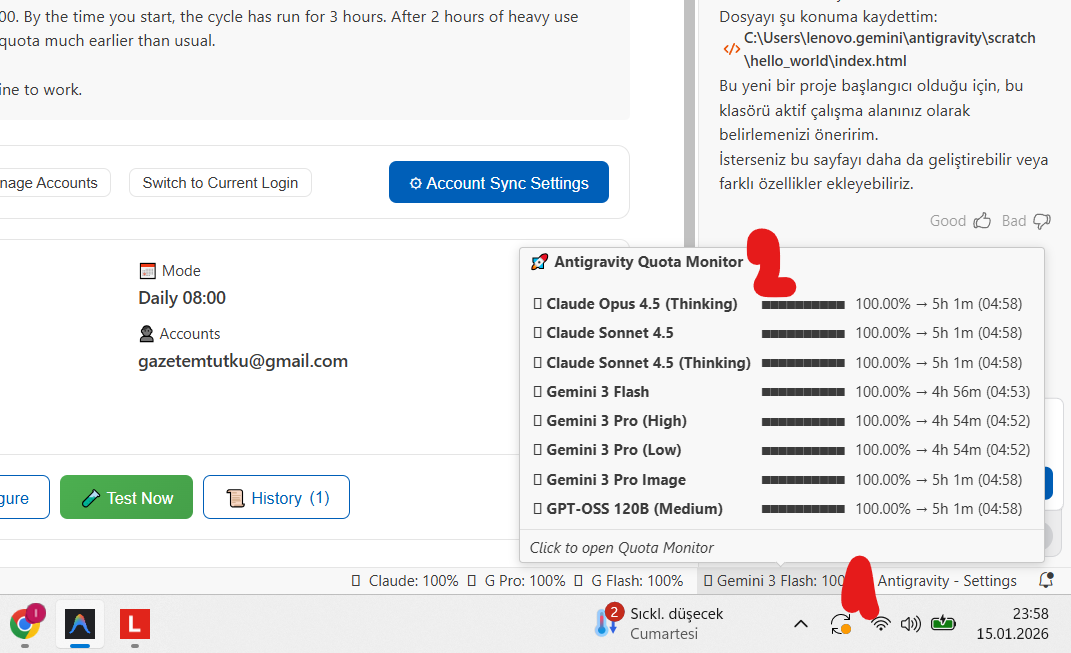The height and width of the screenshot is (653, 1071).
Task: Rate the response as Bad
Action: click(x=1026, y=221)
